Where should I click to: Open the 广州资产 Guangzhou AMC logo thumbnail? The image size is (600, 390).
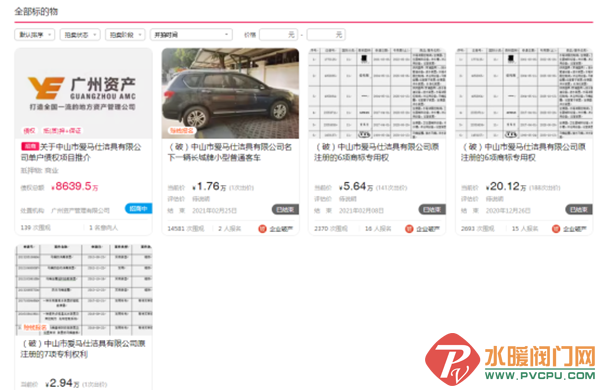point(83,93)
